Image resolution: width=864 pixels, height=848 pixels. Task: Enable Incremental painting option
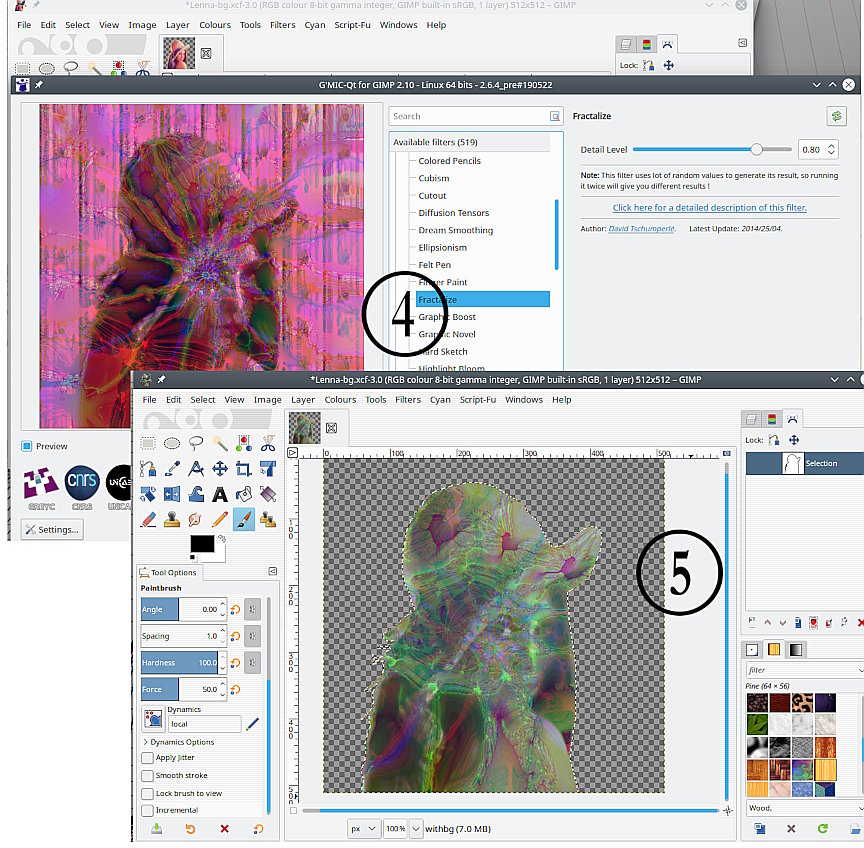click(147, 811)
